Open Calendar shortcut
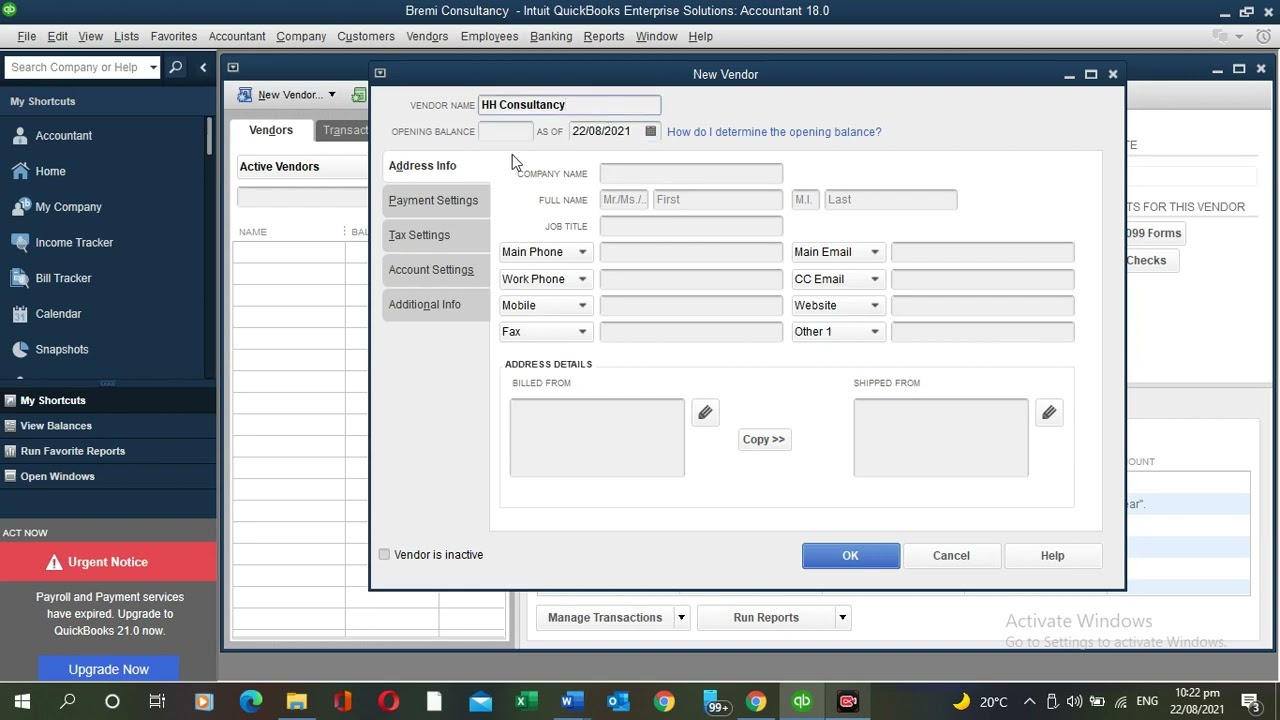 click(58, 314)
